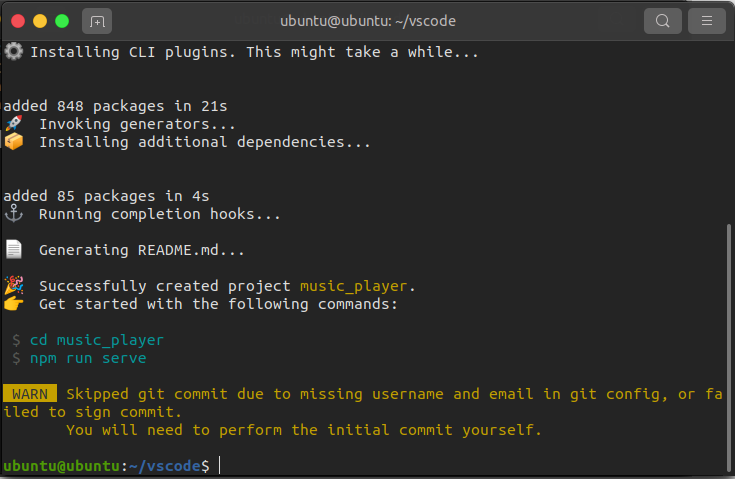Image resolution: width=735 pixels, height=479 pixels.
Task: Close the terminal window with red button
Action: pyautogui.click(x=18, y=20)
